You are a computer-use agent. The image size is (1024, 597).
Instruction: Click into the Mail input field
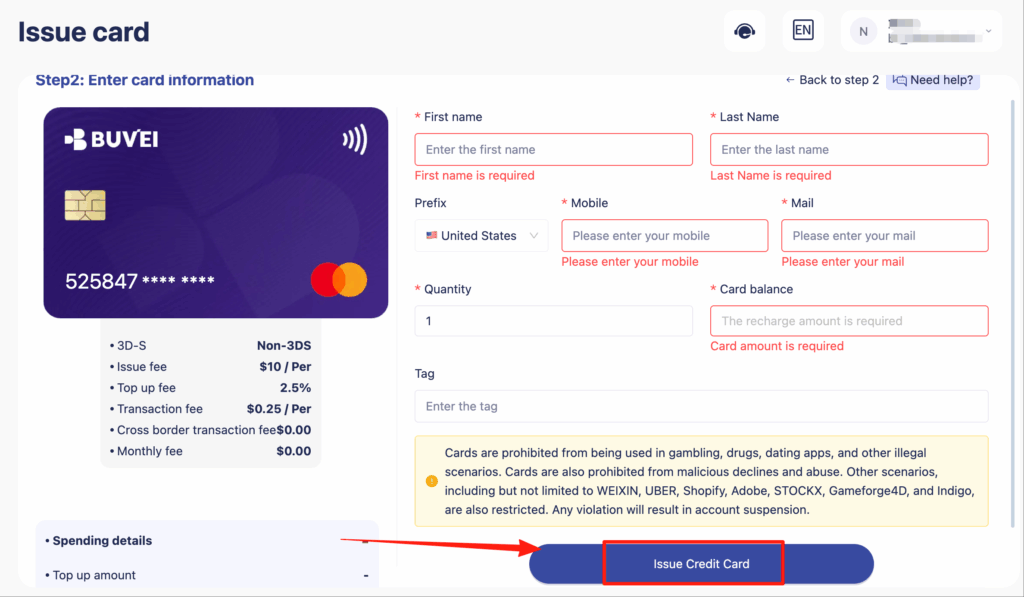(x=884, y=236)
